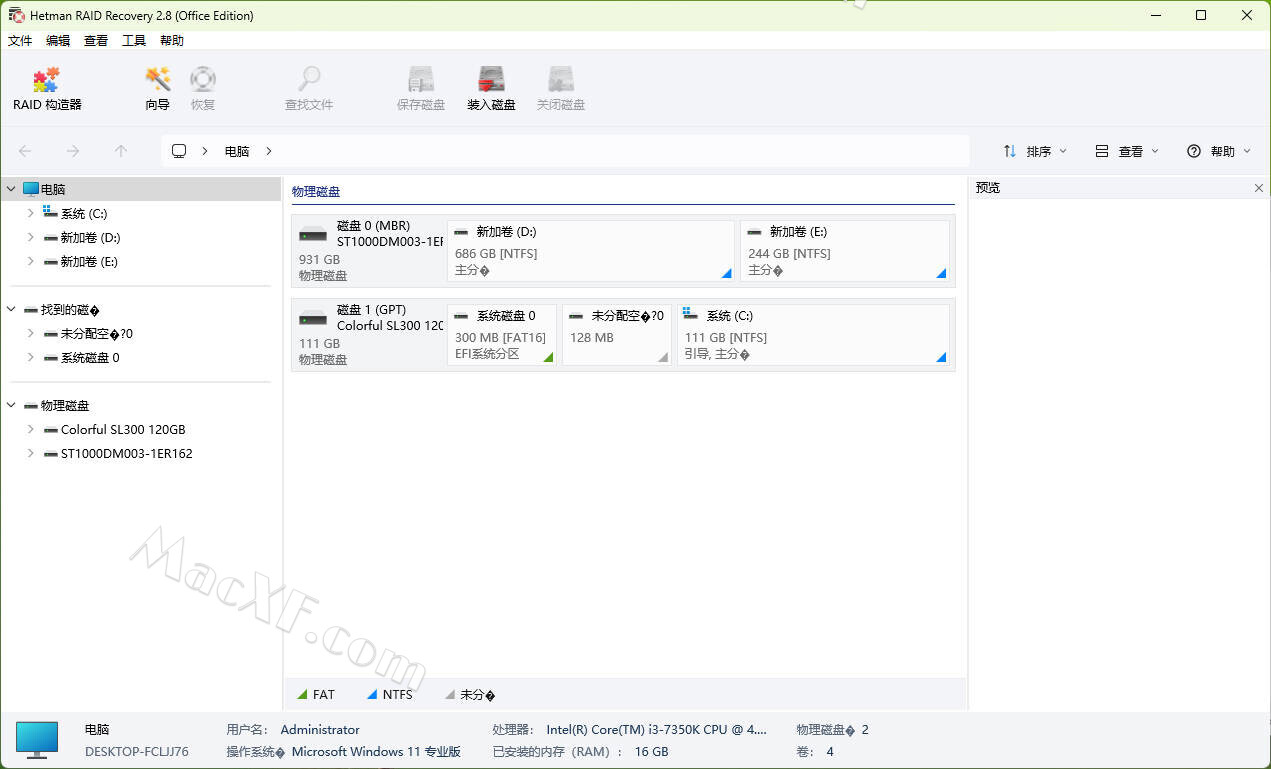Open the 文件 menu
This screenshot has height=769, width=1271.
coord(20,41)
